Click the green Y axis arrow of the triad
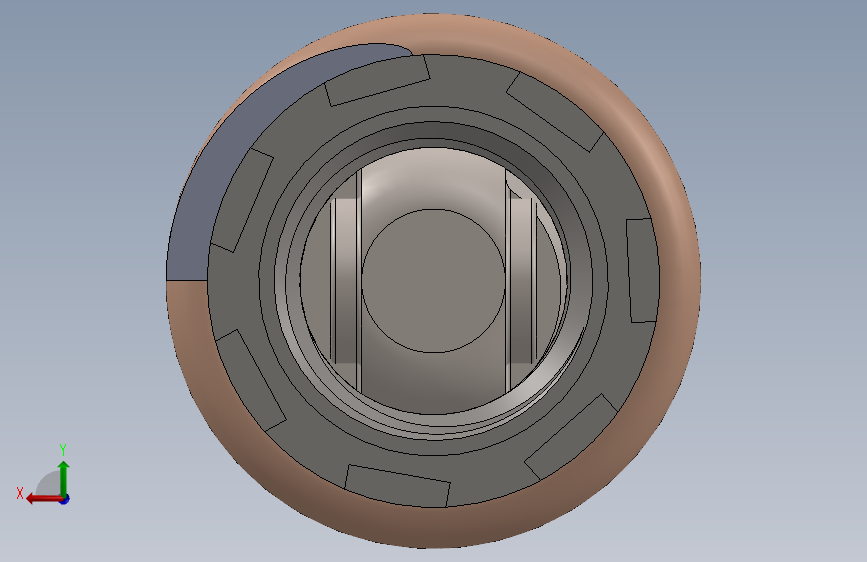The image size is (867, 562). point(64,478)
